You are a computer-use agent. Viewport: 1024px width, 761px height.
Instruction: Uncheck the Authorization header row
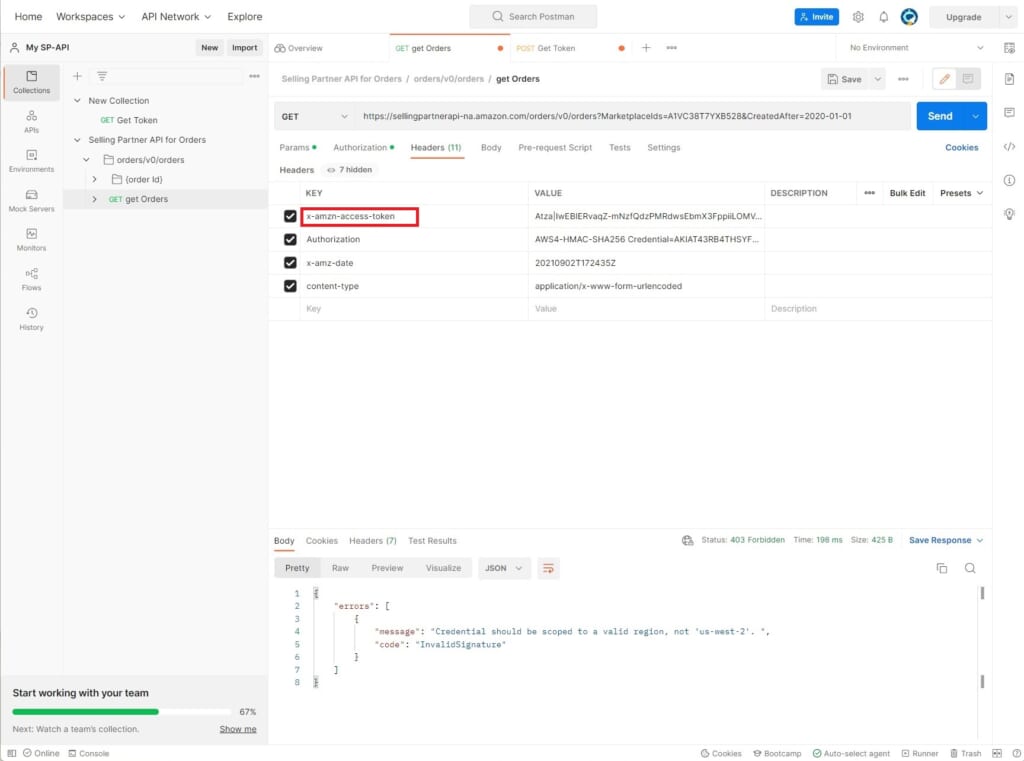click(x=290, y=240)
